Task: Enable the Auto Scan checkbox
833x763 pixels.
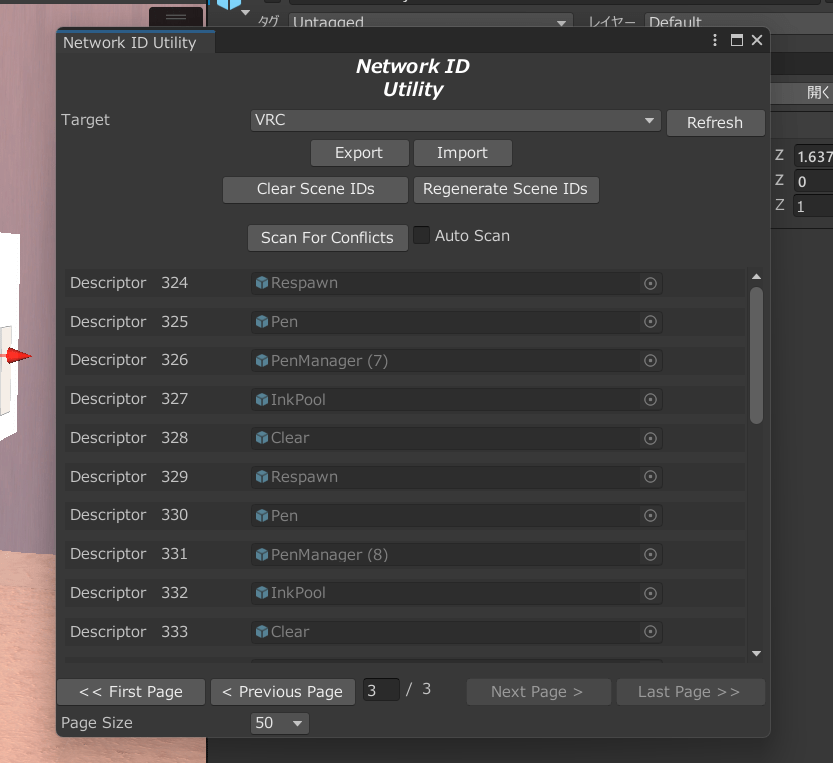Action: coord(422,236)
